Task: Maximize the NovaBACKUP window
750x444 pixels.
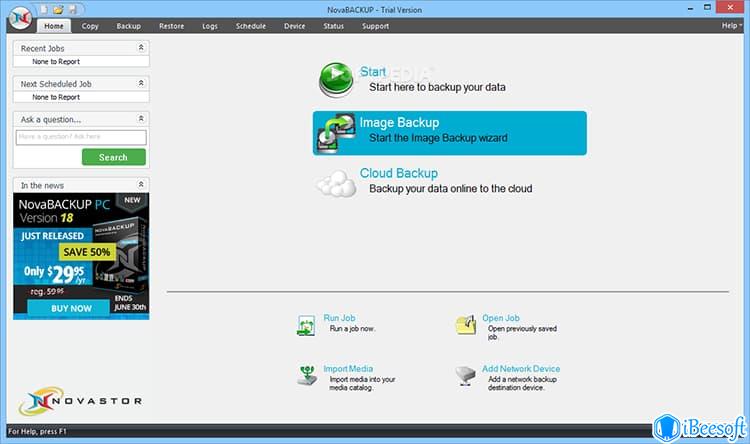Action: click(707, 7)
